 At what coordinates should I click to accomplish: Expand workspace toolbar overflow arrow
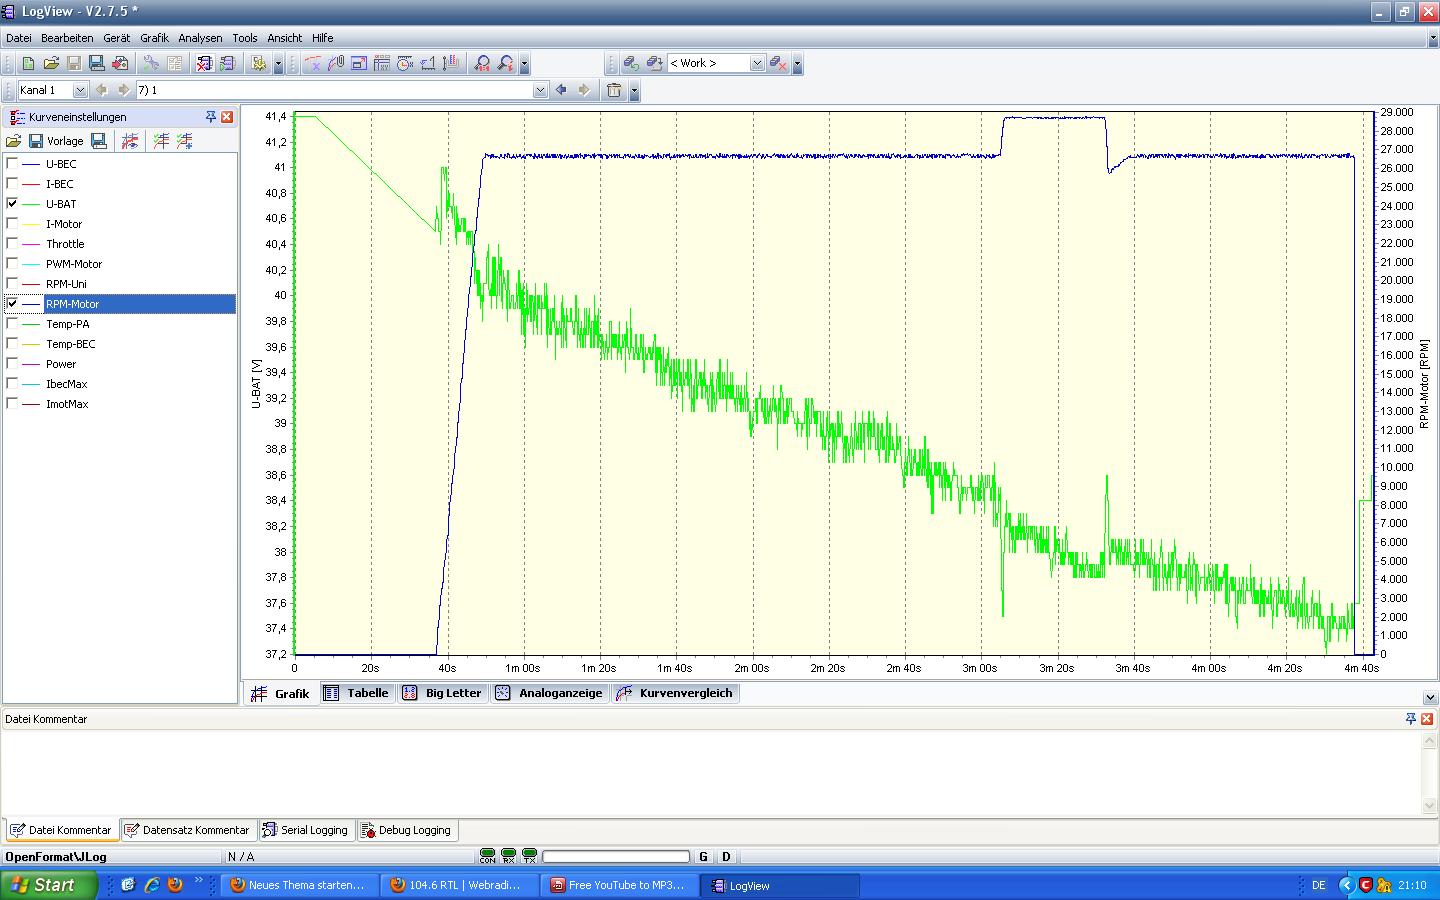pyautogui.click(x=797, y=64)
